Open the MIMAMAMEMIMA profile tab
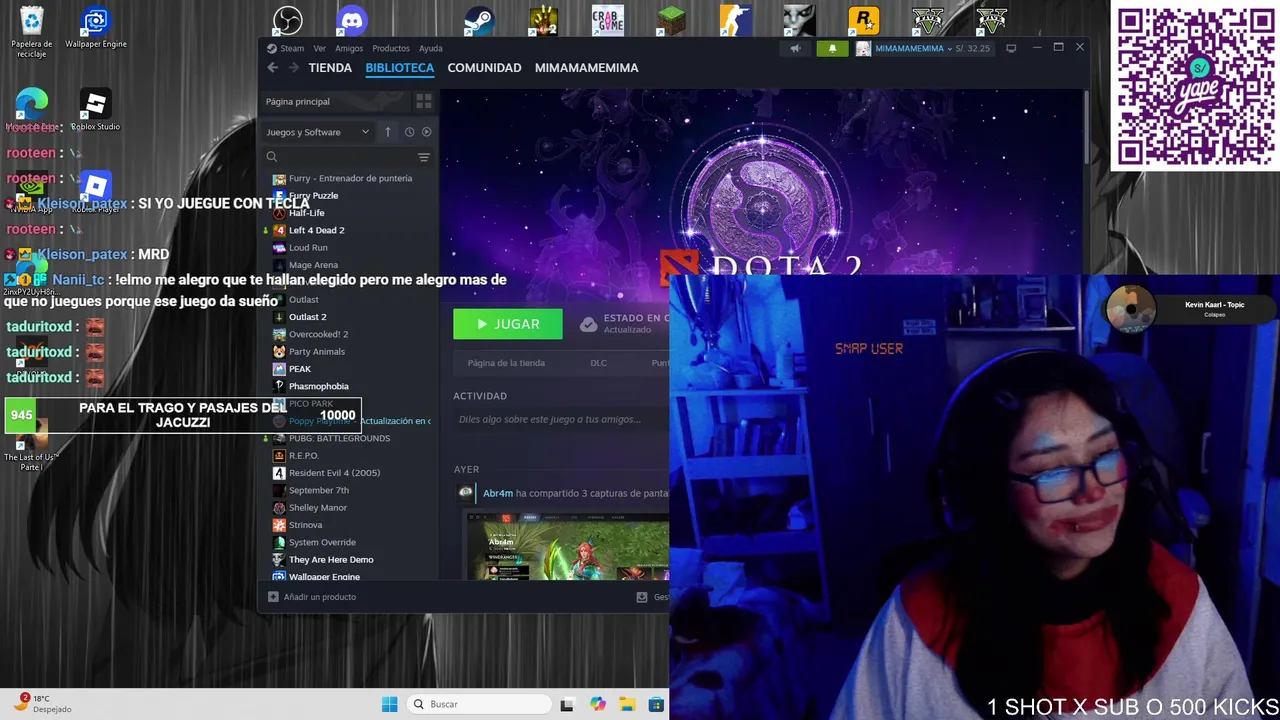 coord(586,68)
